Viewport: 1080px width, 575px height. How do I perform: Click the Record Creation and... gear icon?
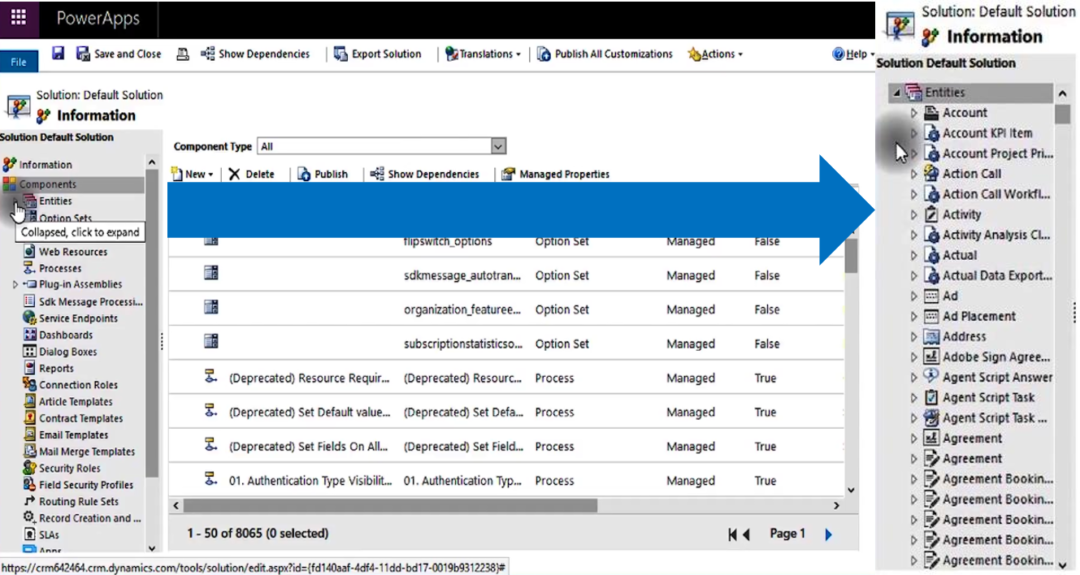pyautogui.click(x=29, y=518)
